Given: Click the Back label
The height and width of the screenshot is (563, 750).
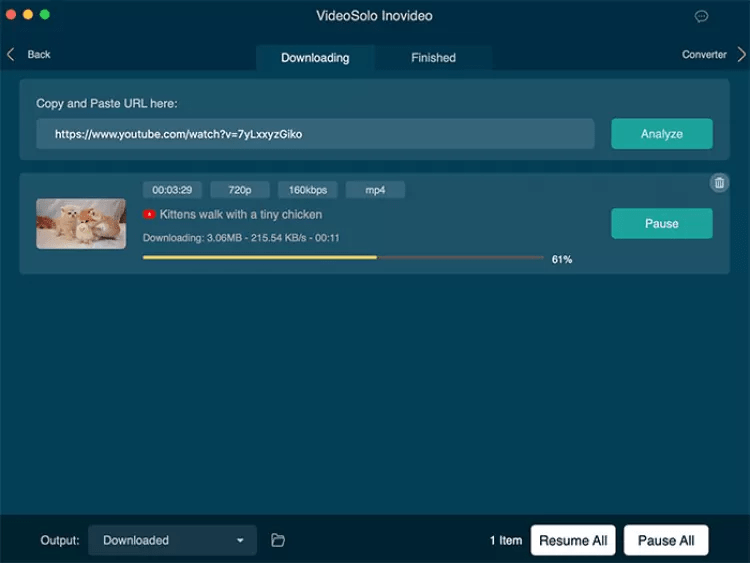Looking at the screenshot, I should 39,55.
